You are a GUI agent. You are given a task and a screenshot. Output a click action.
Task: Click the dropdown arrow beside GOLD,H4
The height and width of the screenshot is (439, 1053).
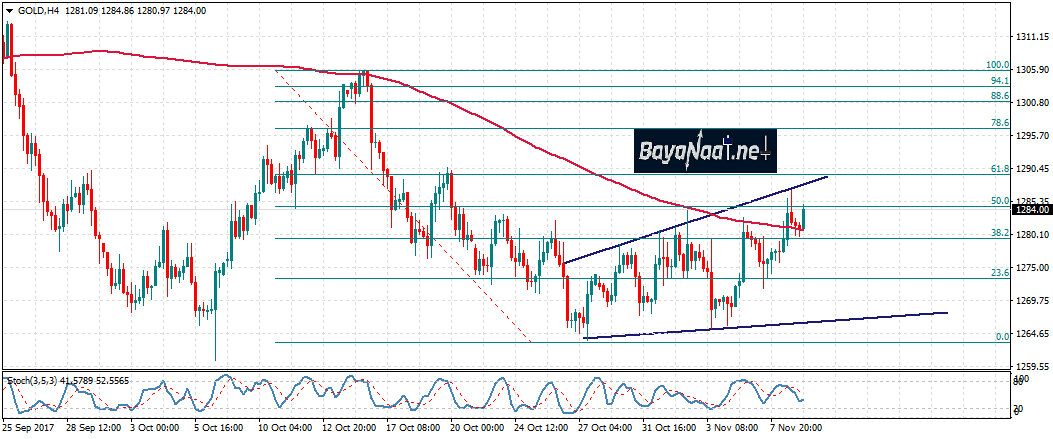(x=9, y=10)
